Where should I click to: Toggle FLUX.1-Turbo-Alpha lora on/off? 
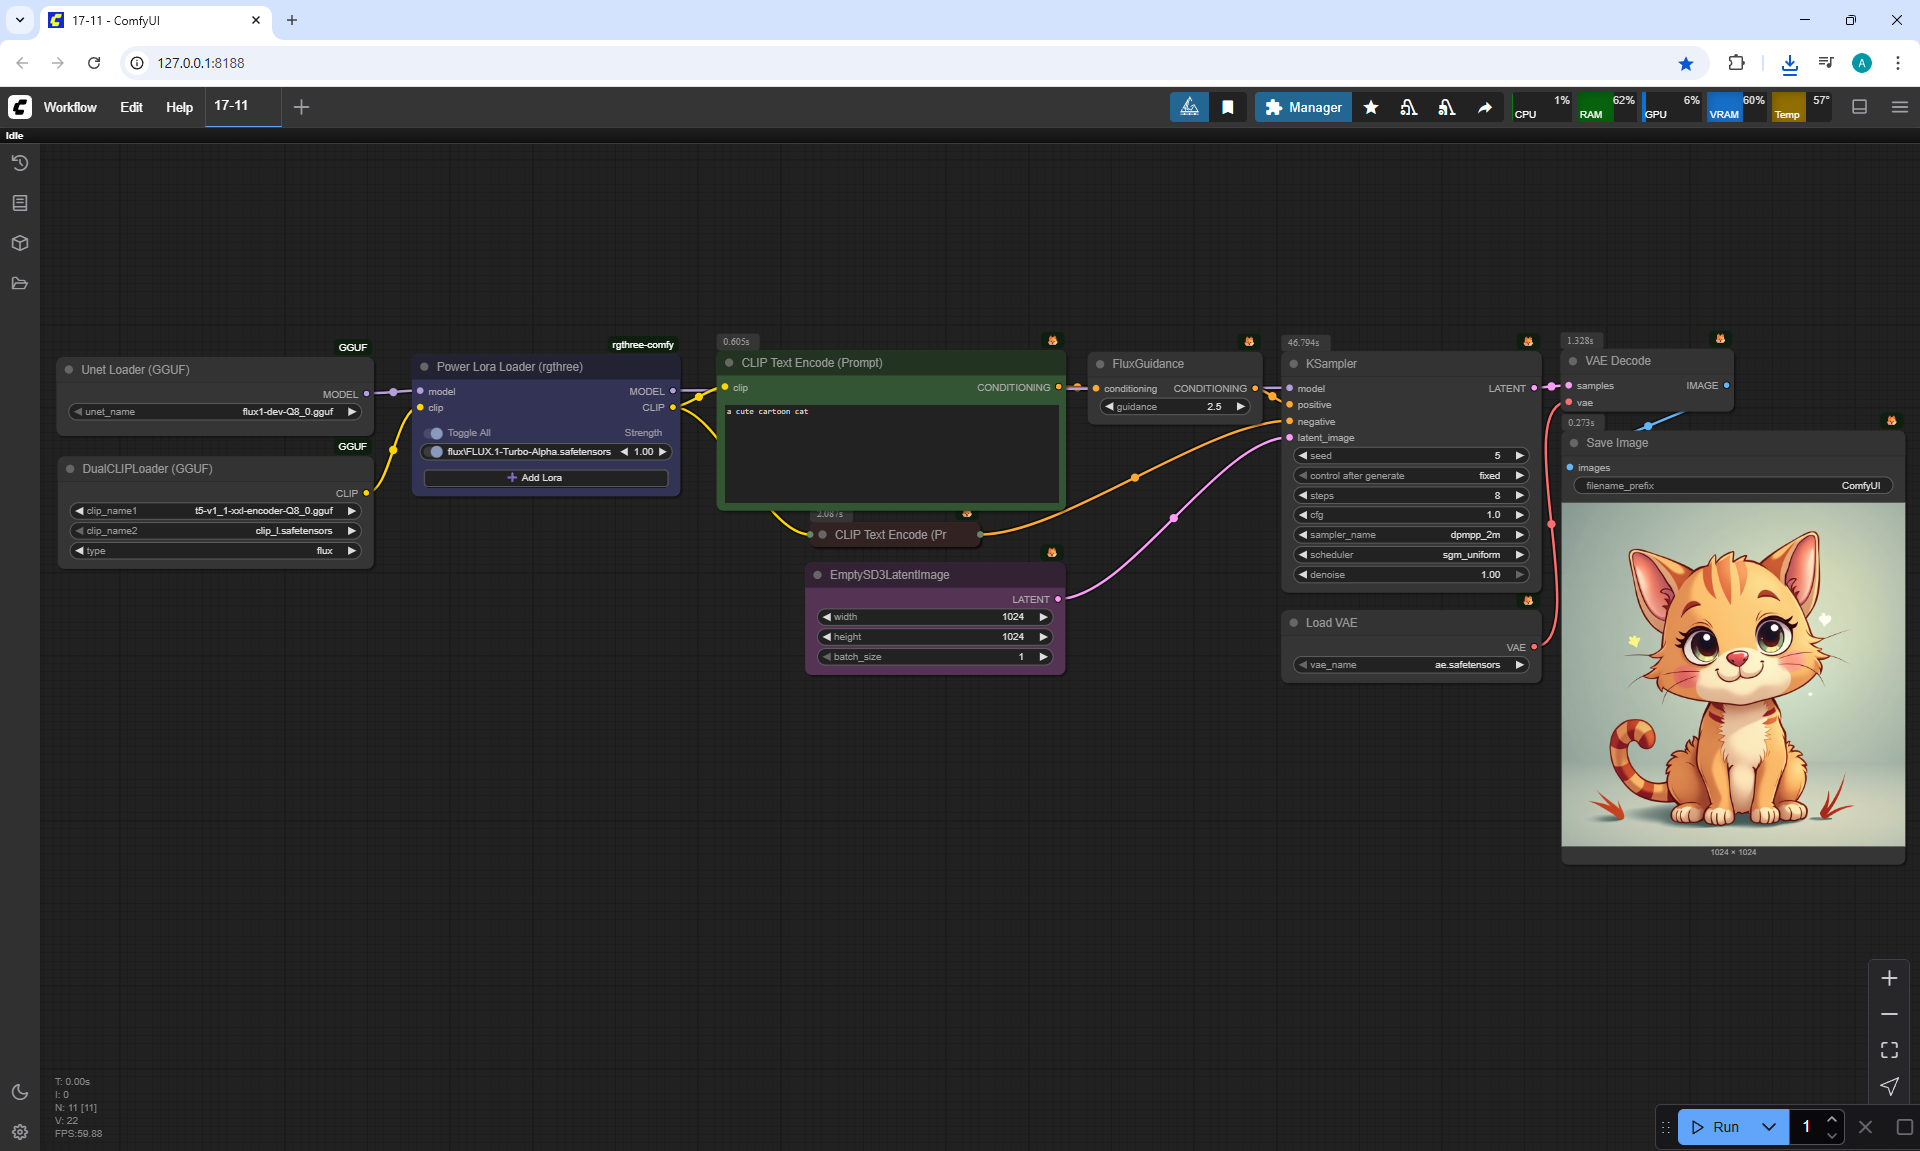(x=435, y=452)
